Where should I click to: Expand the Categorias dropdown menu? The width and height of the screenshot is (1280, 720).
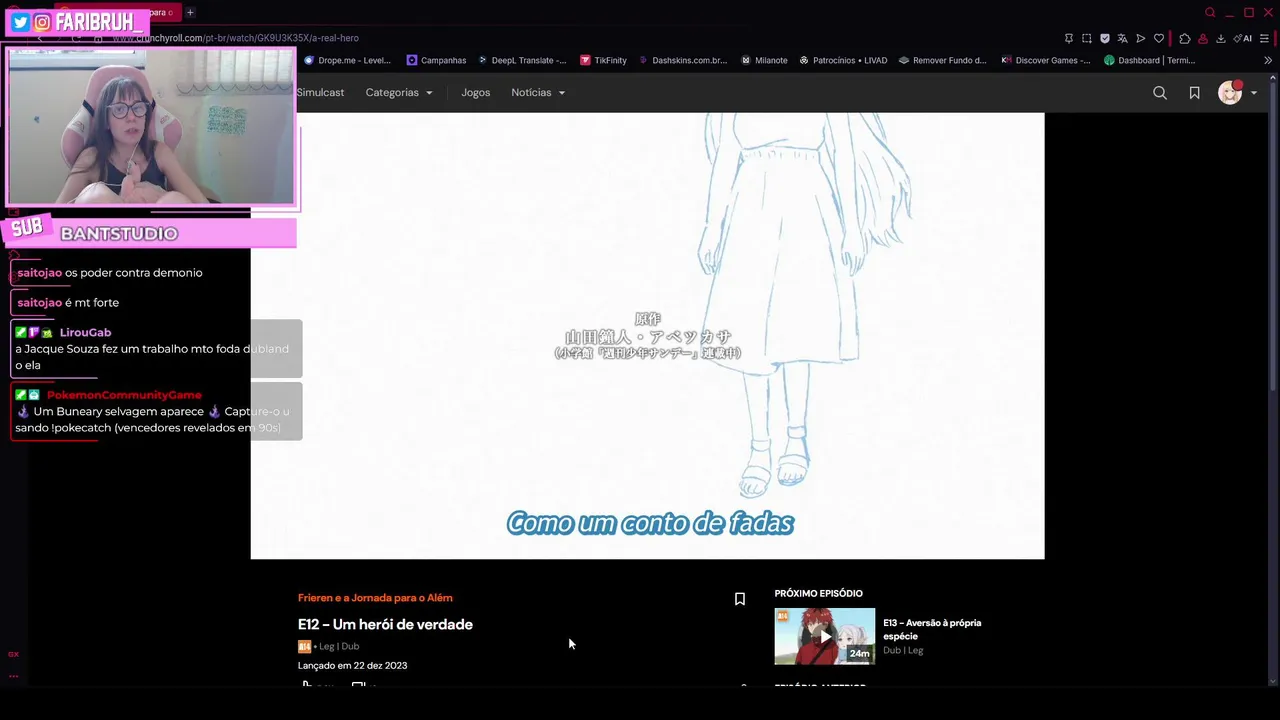[x=399, y=93]
